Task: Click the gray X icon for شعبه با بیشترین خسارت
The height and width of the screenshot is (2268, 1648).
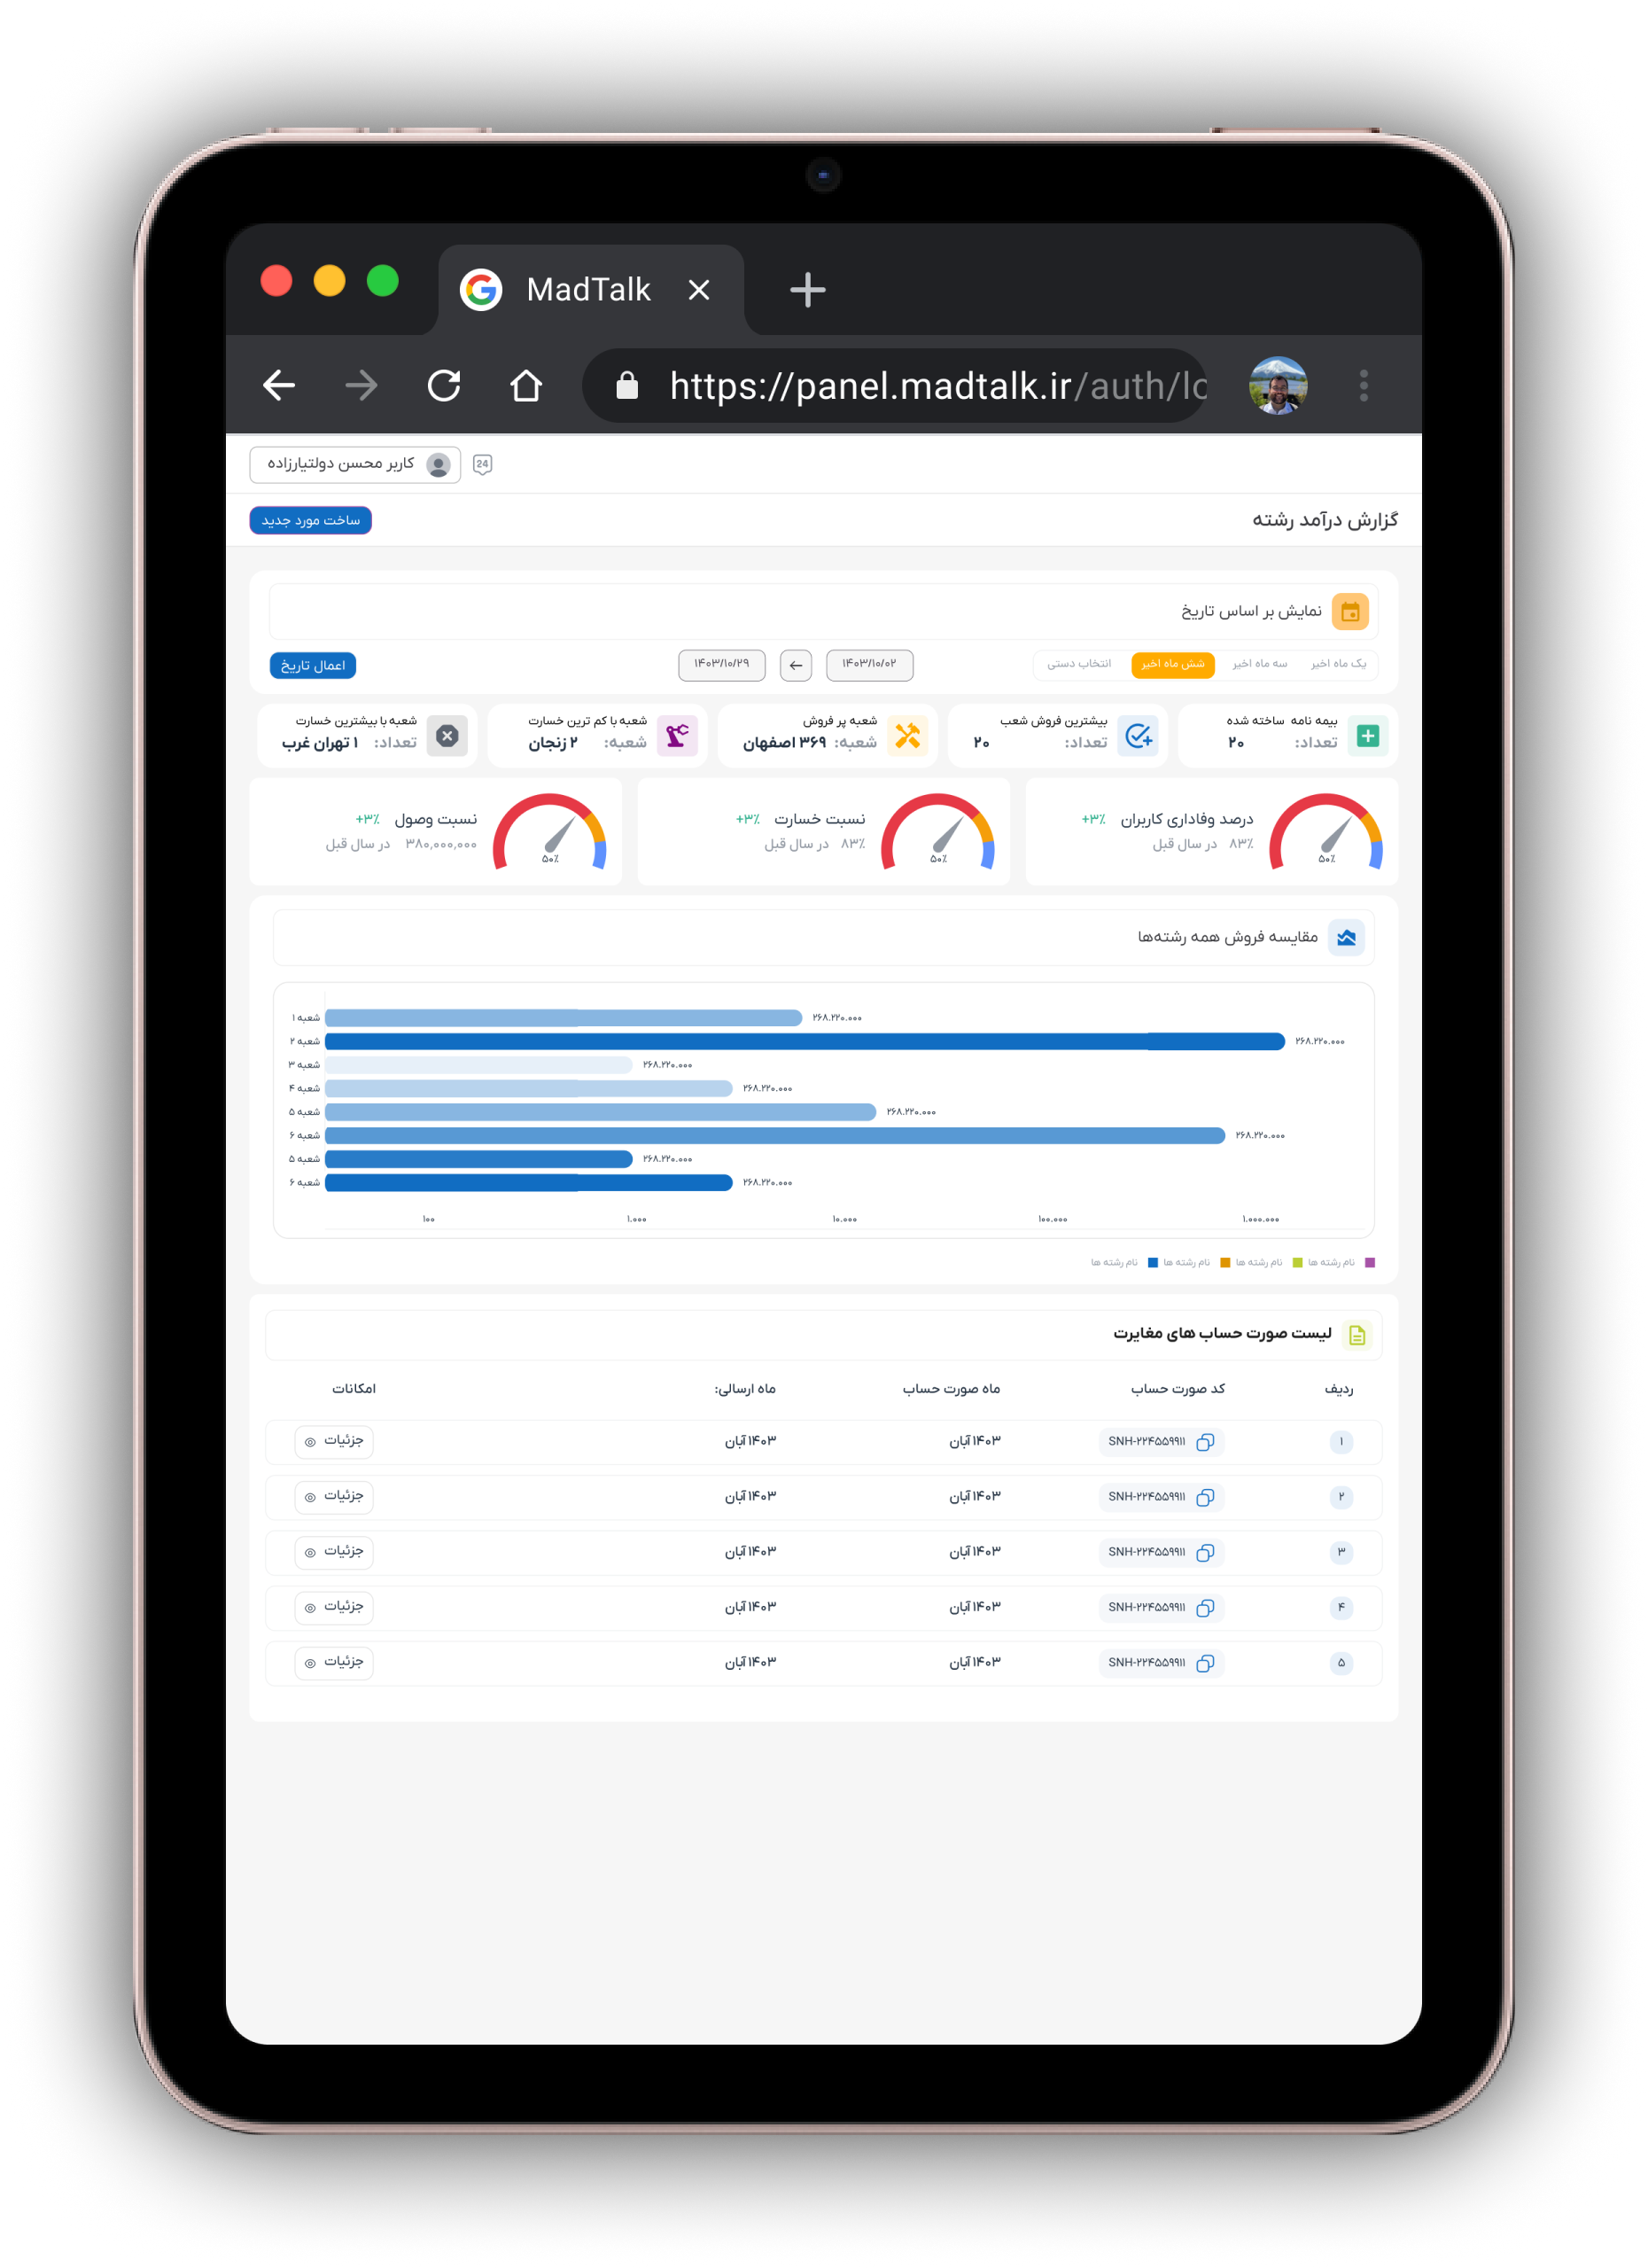Action: (x=447, y=736)
